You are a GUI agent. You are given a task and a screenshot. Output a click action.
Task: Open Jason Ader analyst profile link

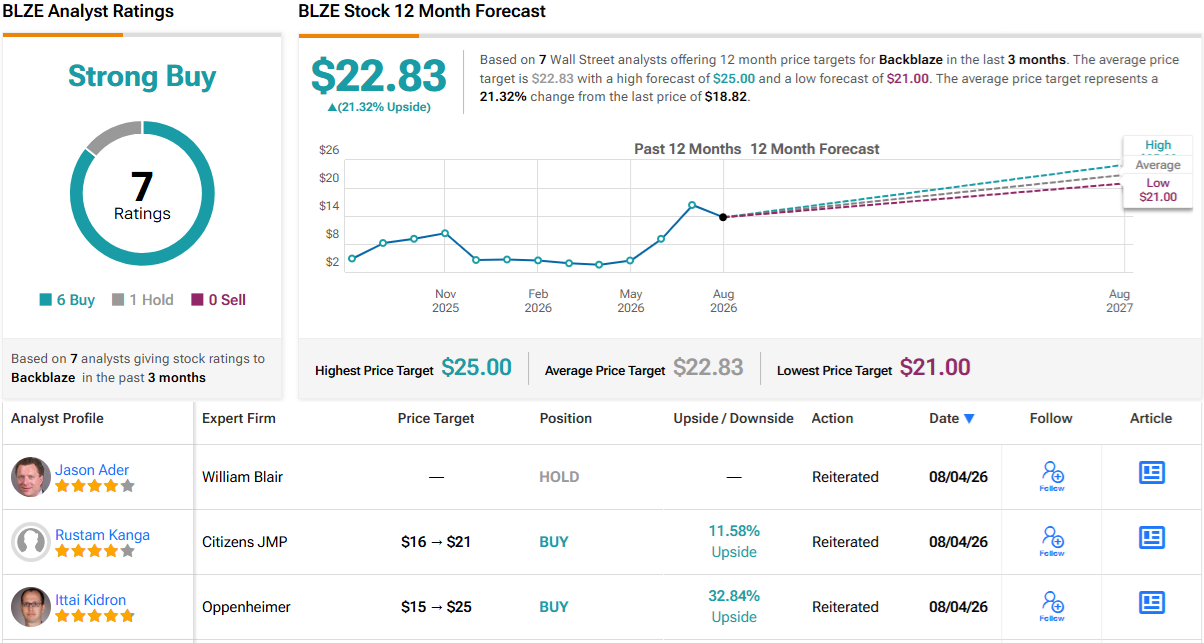pyautogui.click(x=92, y=470)
